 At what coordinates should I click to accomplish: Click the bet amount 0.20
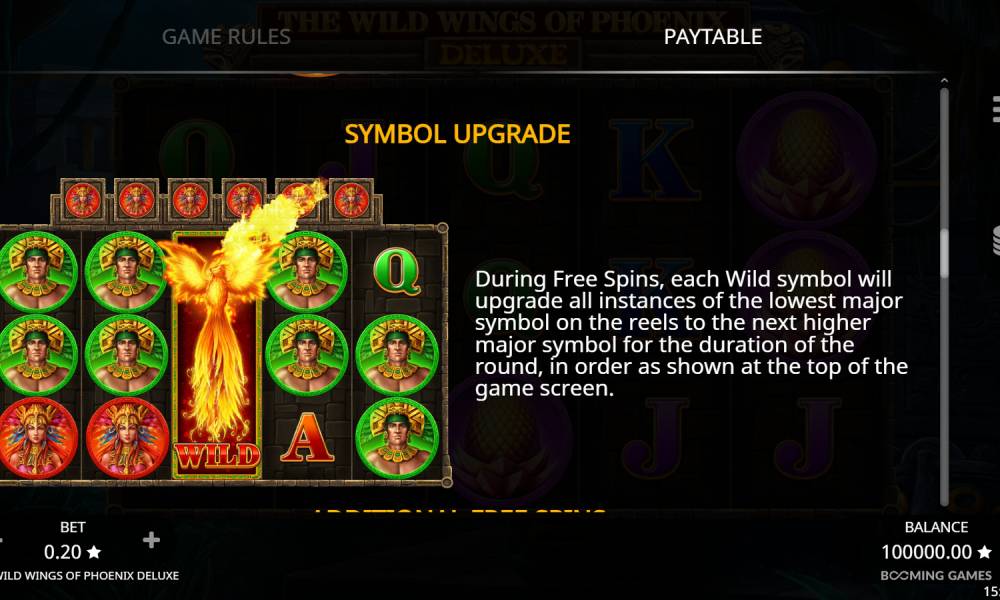(x=62, y=552)
